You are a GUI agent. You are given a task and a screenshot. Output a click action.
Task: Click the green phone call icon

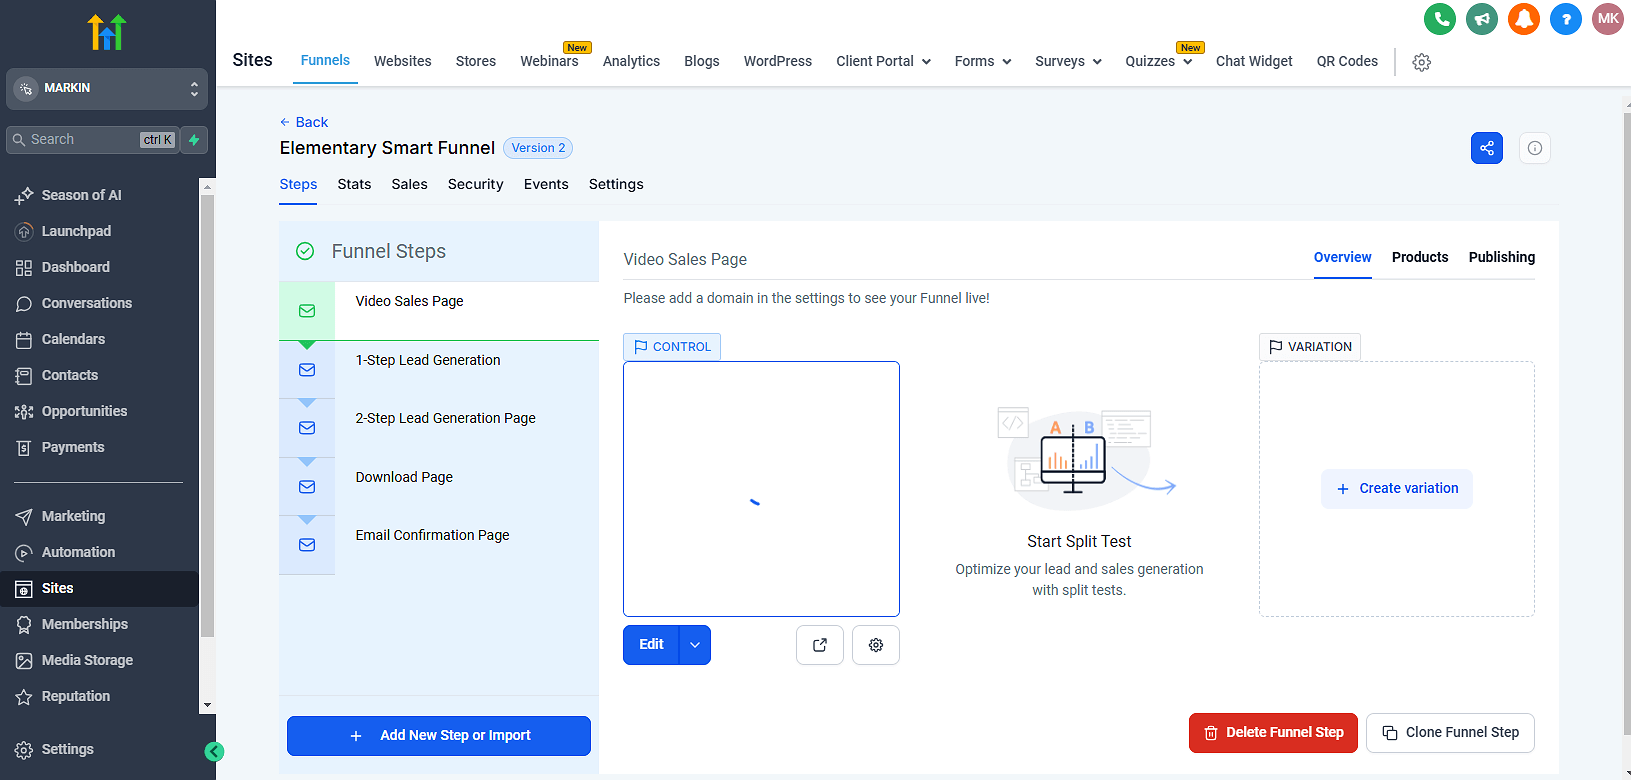pos(1440,18)
